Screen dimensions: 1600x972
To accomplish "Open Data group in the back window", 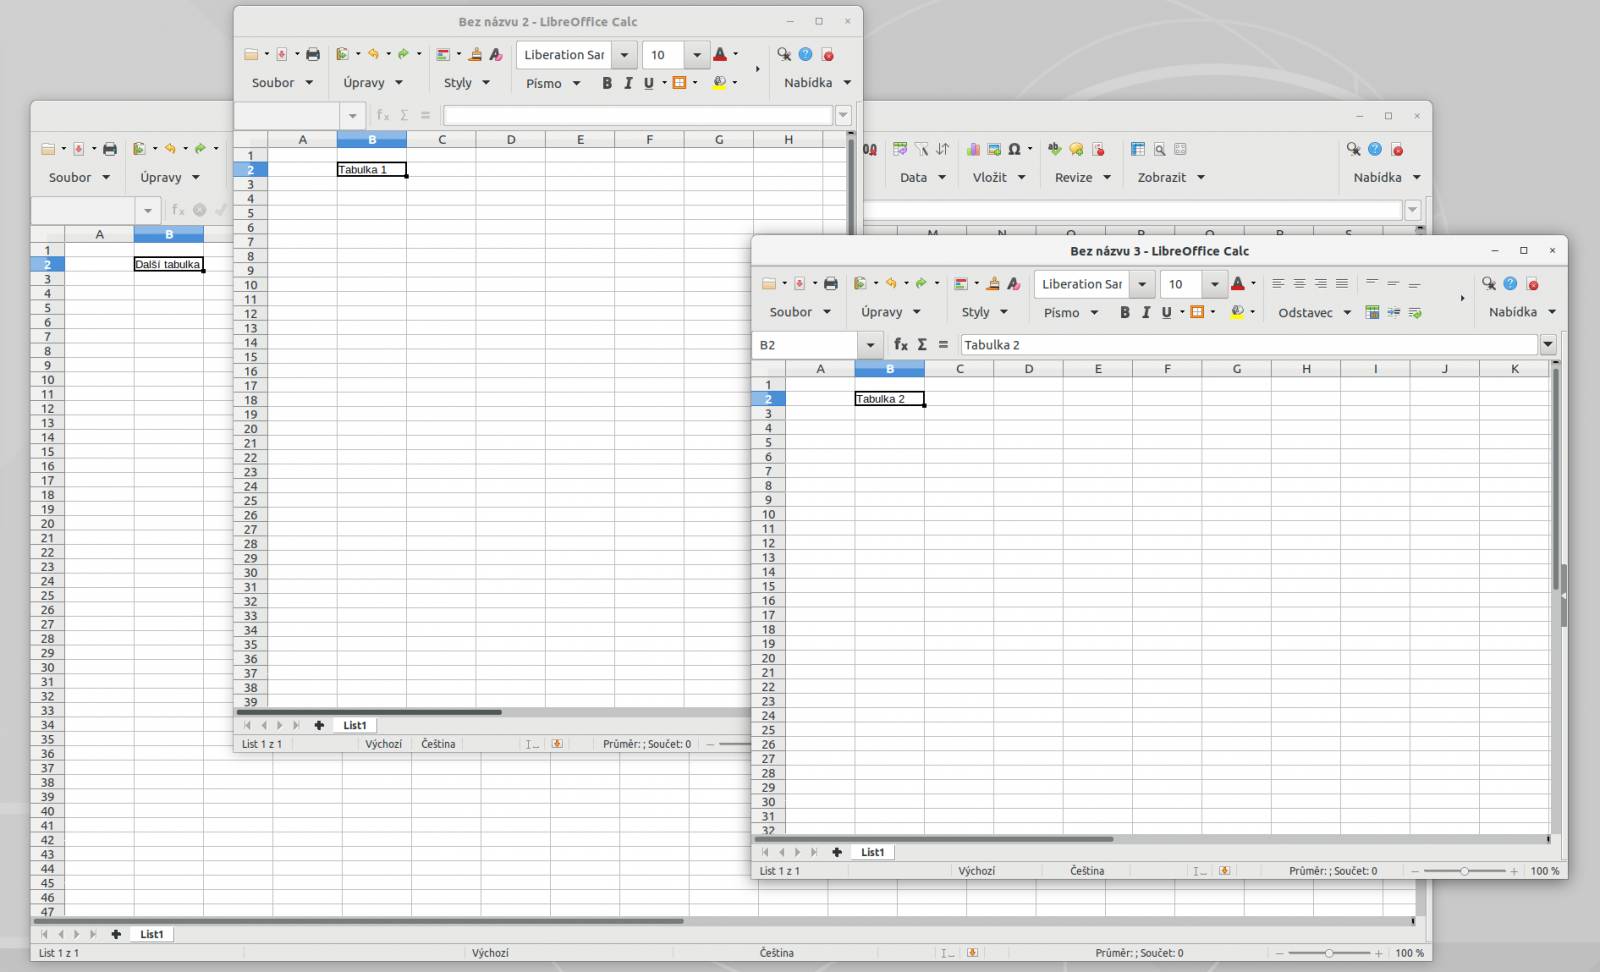I will coord(923,177).
